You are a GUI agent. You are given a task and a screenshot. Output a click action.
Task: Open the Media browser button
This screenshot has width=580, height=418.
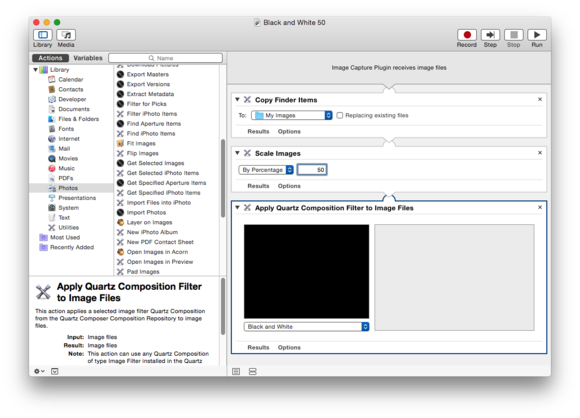[66, 35]
